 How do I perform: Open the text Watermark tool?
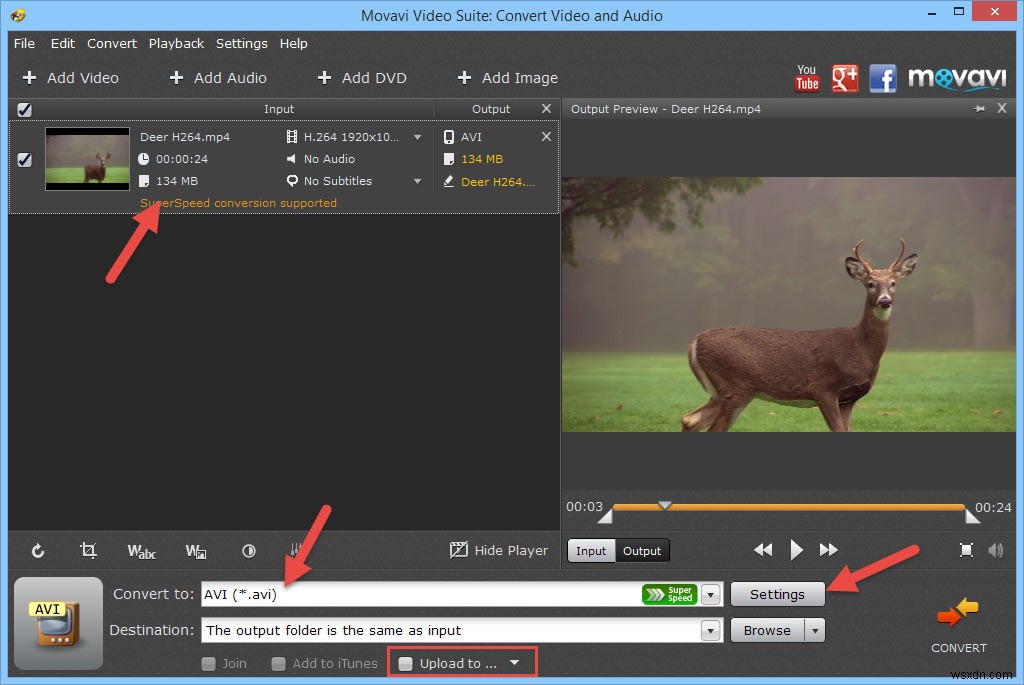click(141, 551)
